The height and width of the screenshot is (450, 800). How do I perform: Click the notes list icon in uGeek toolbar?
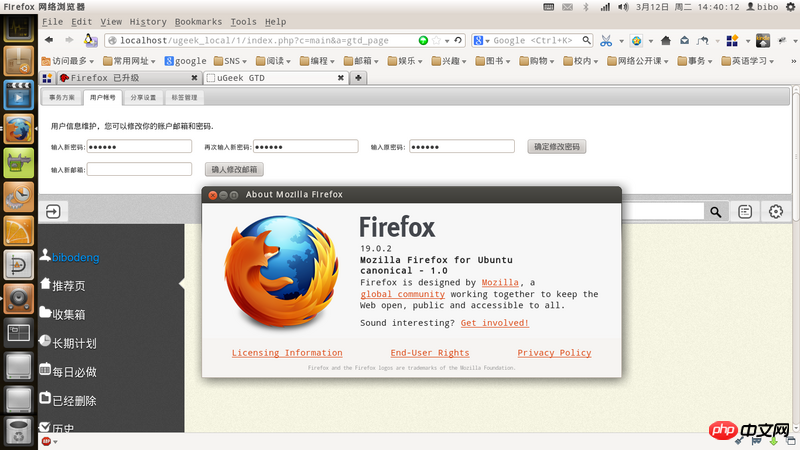745,211
